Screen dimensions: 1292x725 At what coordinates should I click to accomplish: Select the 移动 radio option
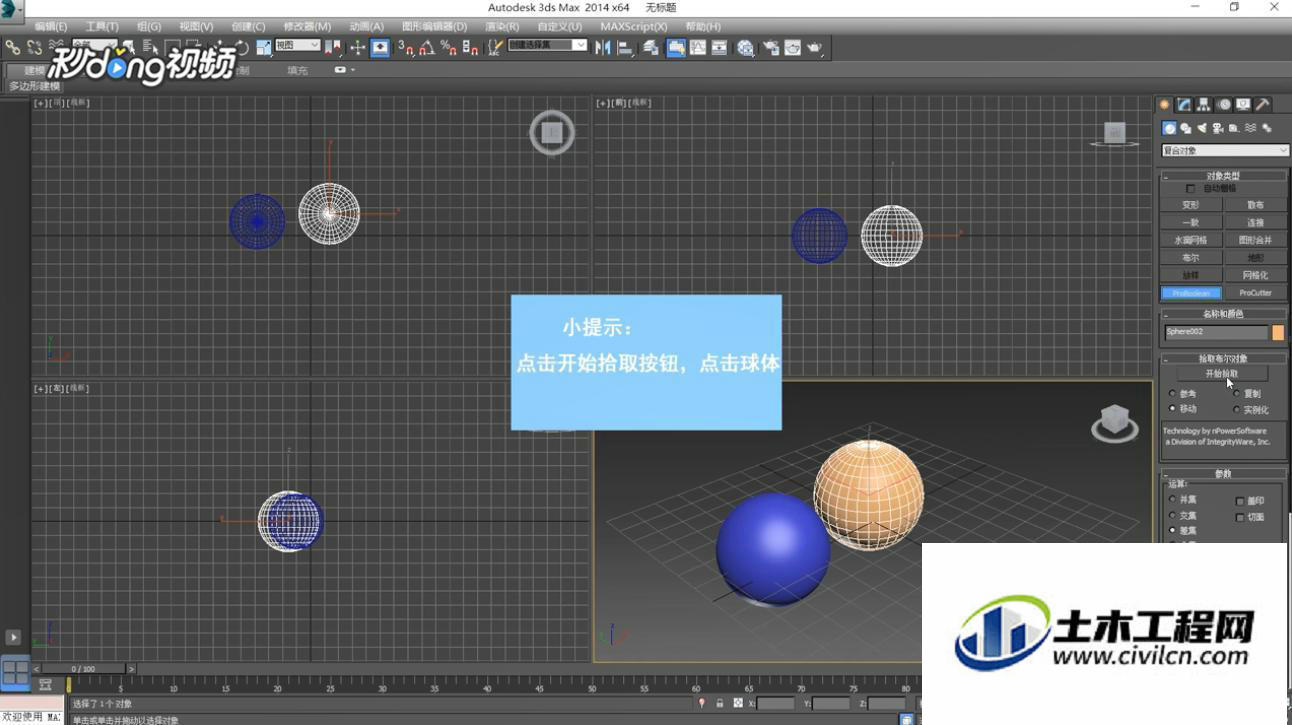tap(1173, 409)
